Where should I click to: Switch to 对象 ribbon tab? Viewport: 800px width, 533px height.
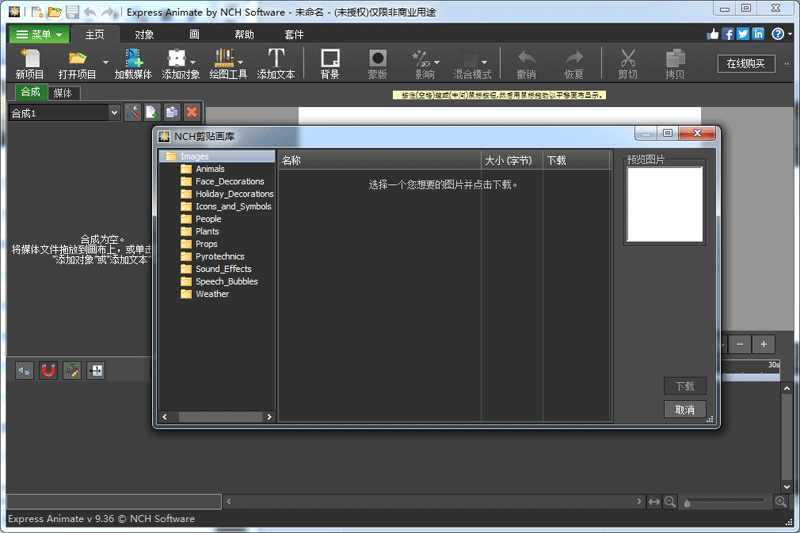(144, 35)
